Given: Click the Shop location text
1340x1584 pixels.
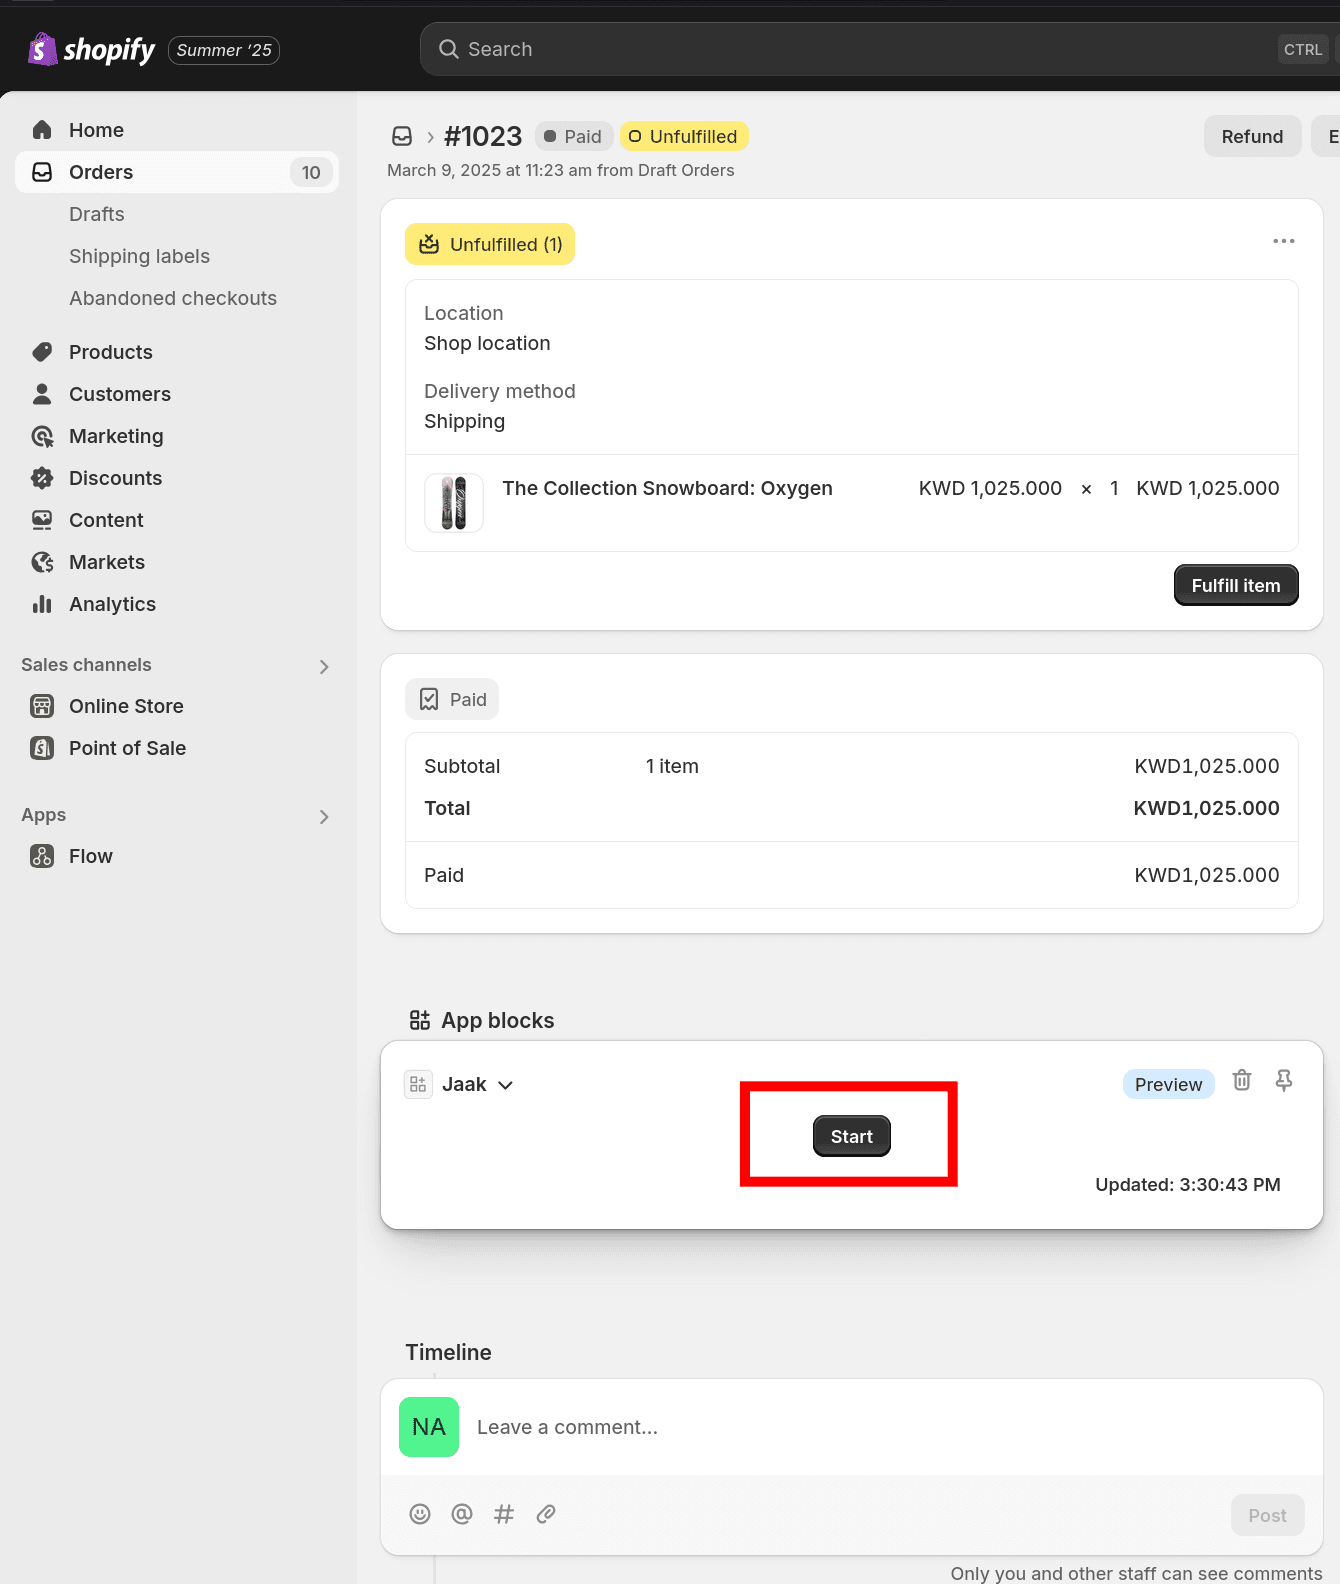Looking at the screenshot, I should tap(487, 343).
